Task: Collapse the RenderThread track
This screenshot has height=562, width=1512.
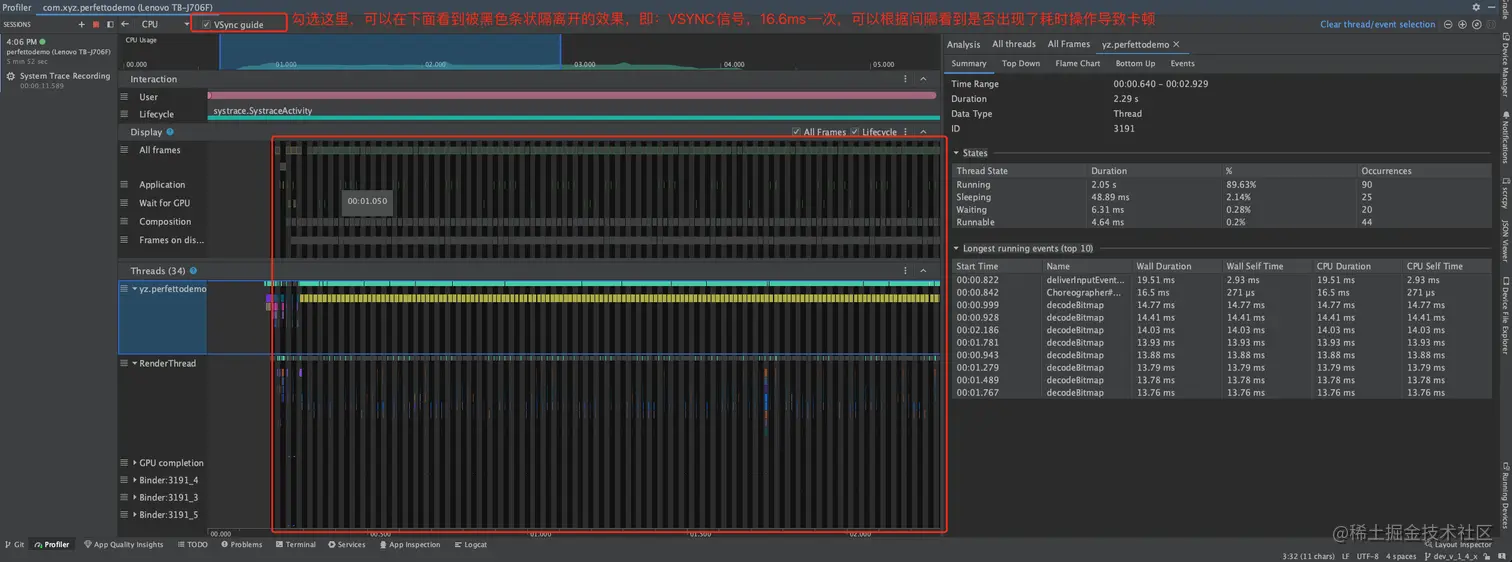Action: tap(135, 363)
